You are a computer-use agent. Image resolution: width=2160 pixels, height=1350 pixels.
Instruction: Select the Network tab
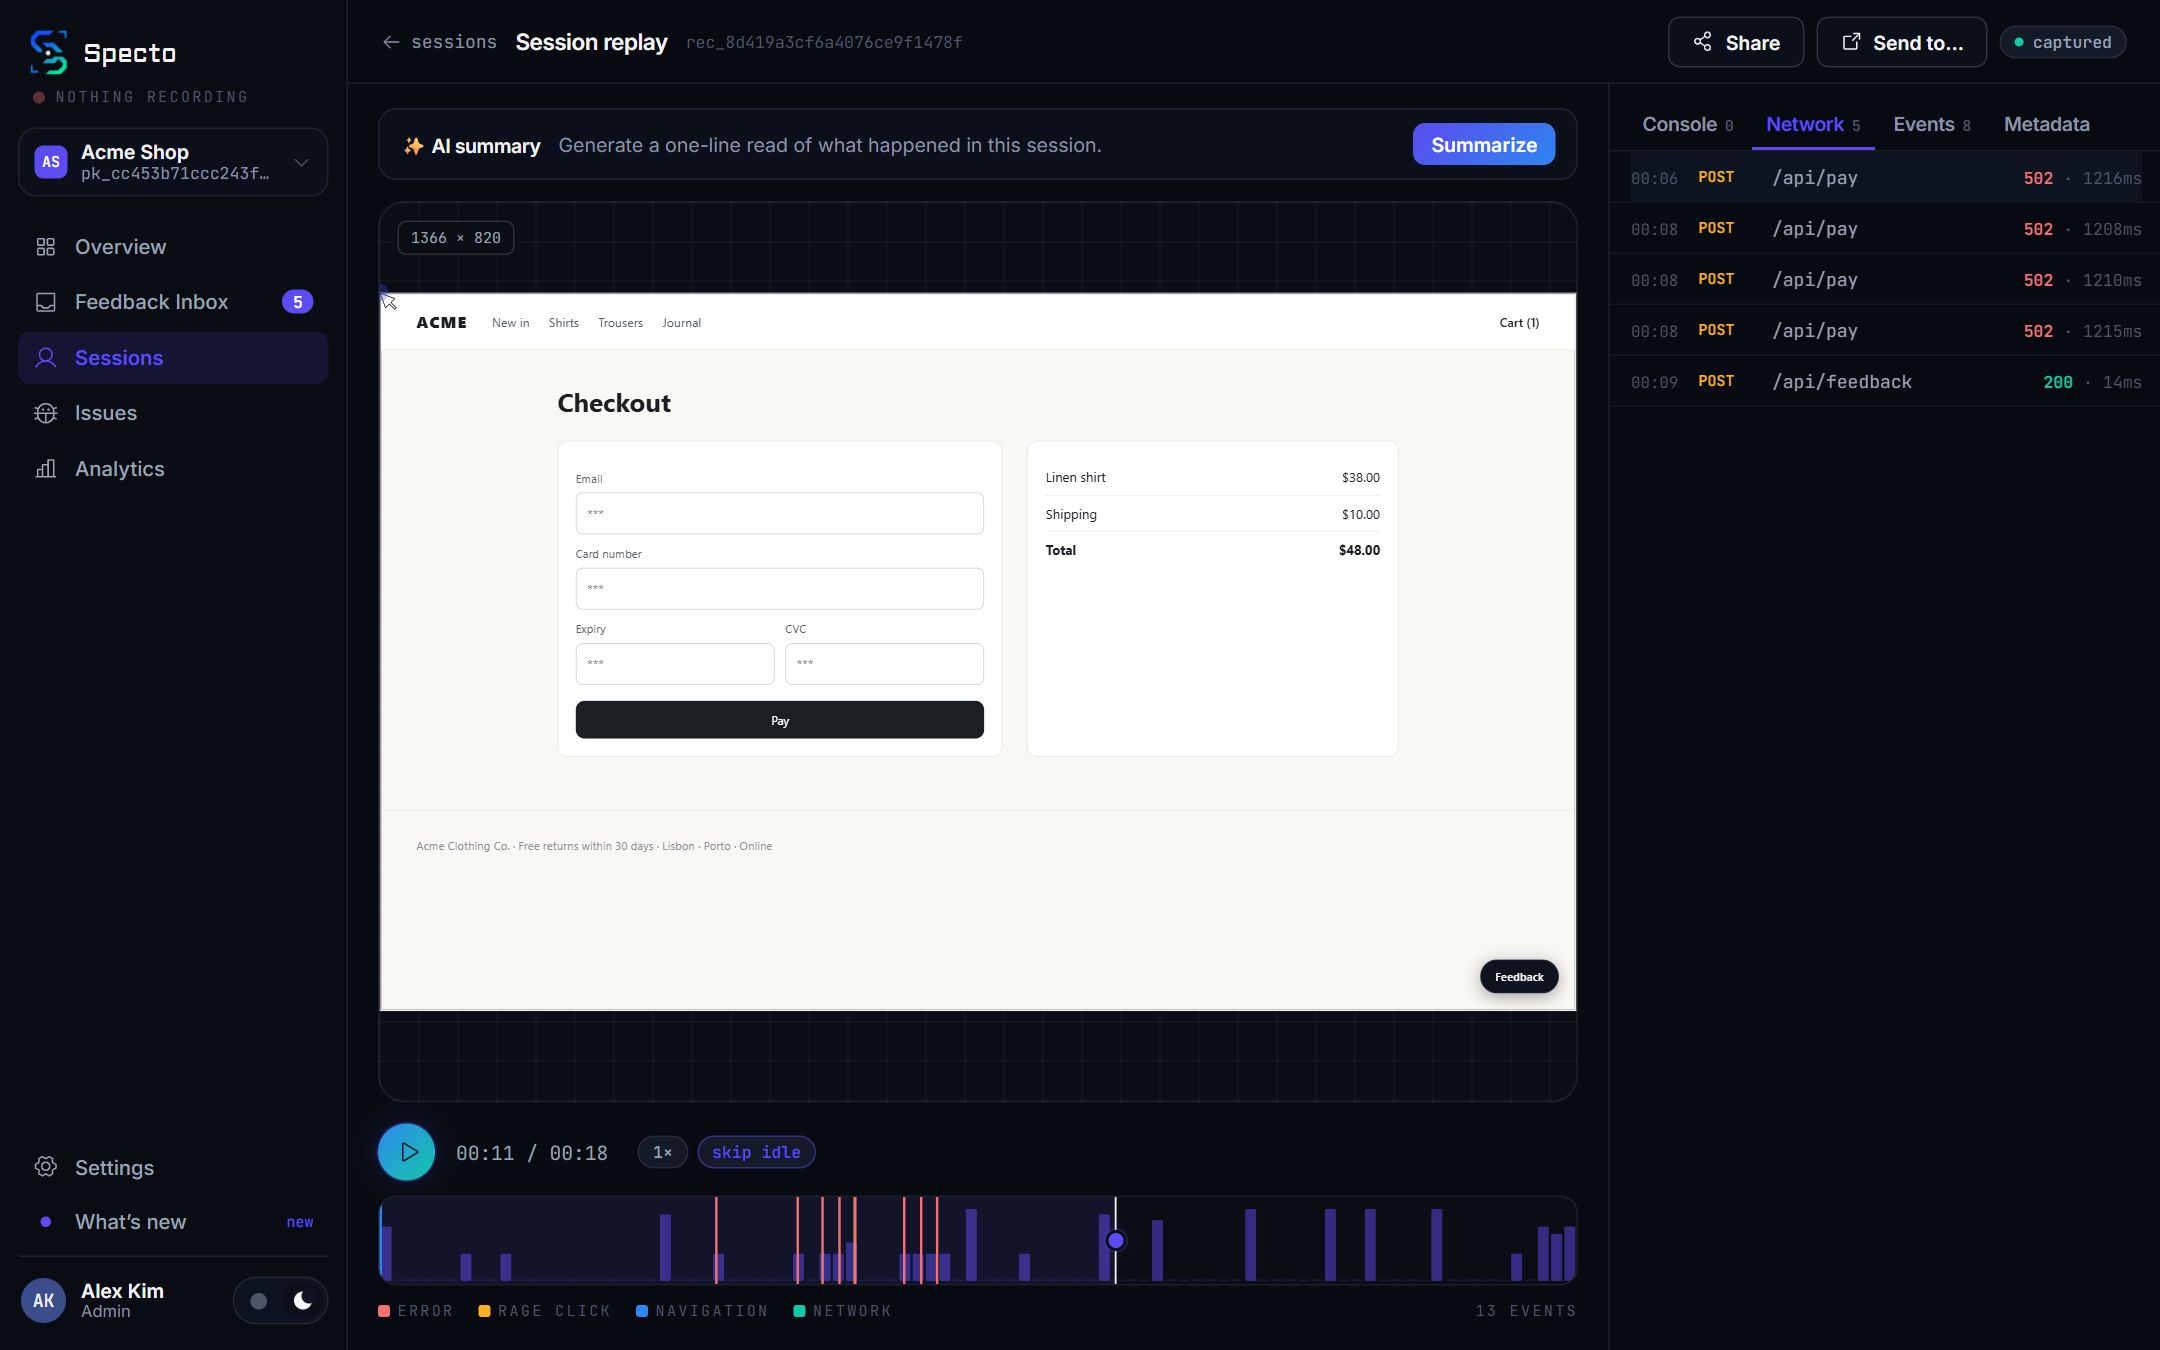point(1813,124)
